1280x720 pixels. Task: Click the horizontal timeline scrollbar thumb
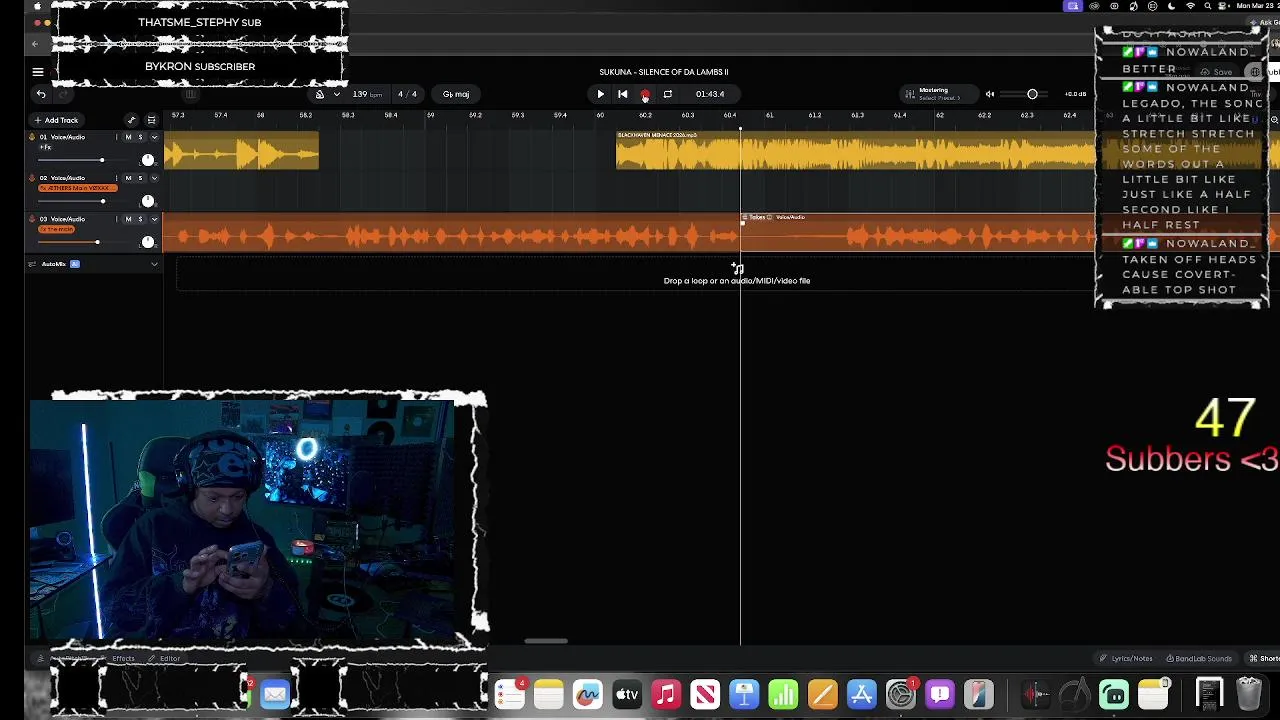546,642
